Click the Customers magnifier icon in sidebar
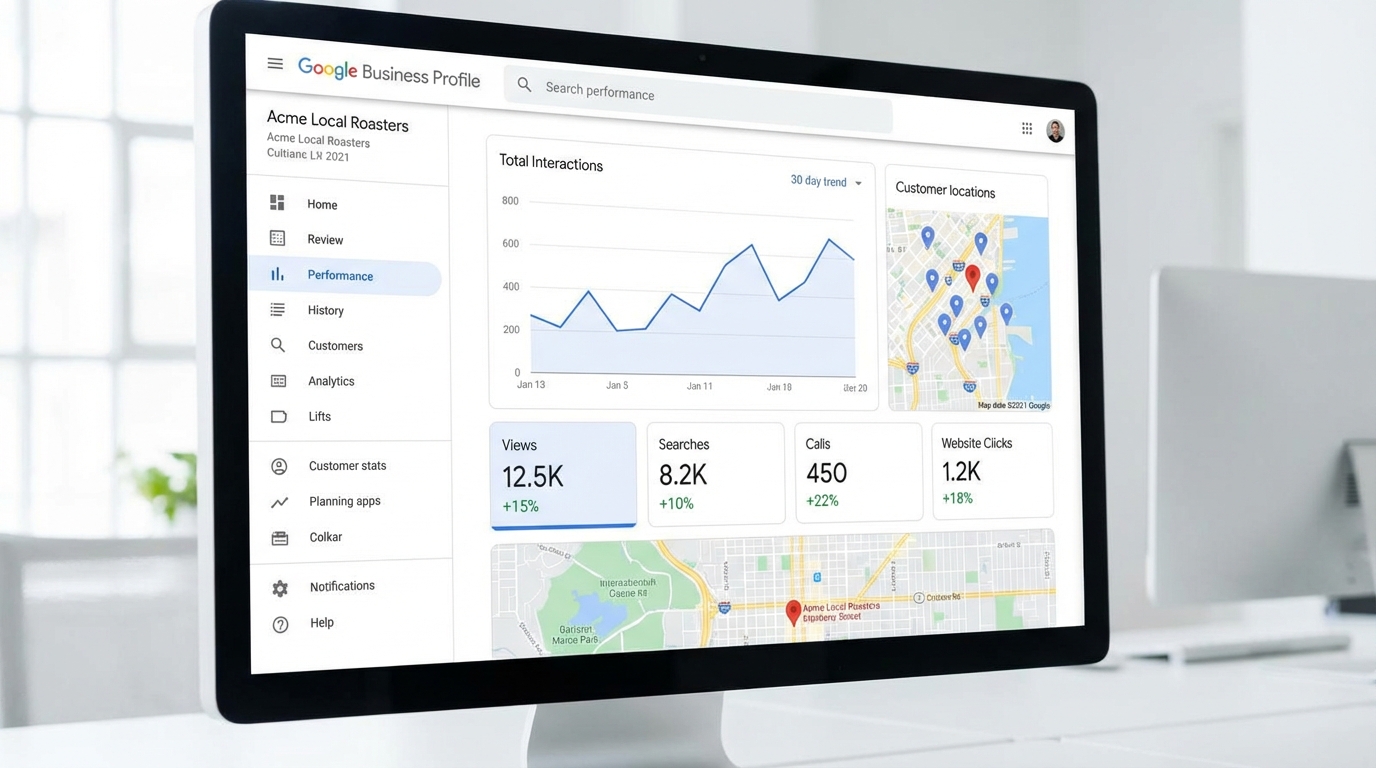Screen dimensions: 1376x768 click(x=278, y=345)
